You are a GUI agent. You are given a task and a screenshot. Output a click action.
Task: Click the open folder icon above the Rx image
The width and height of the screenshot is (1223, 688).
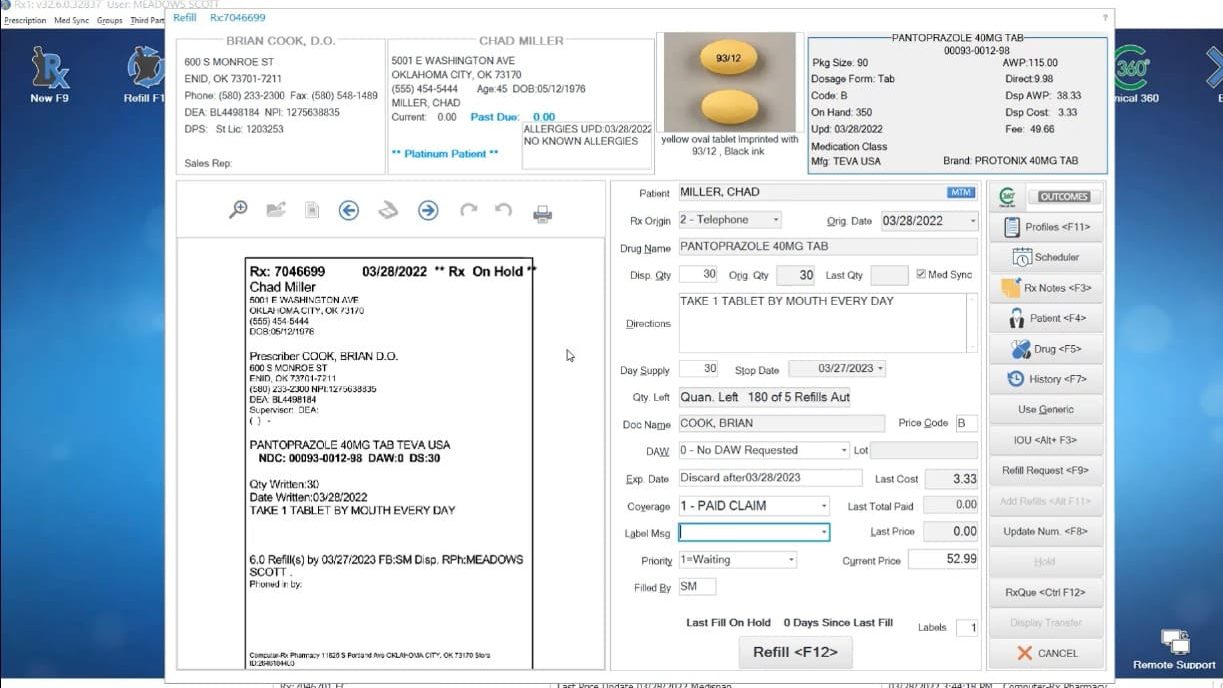276,210
